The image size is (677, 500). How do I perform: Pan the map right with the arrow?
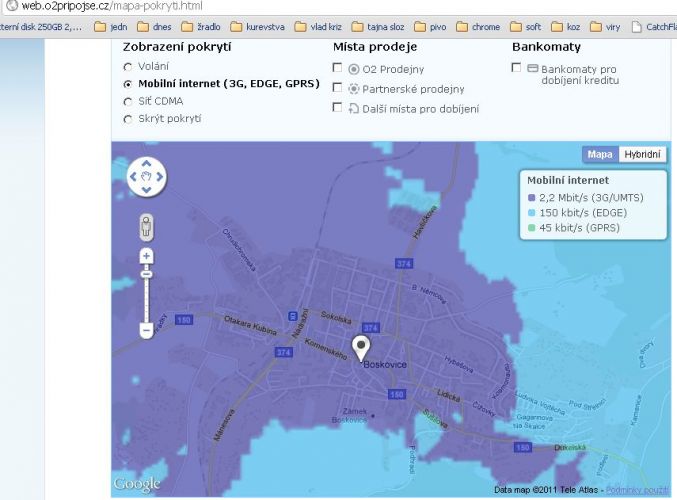tap(160, 177)
